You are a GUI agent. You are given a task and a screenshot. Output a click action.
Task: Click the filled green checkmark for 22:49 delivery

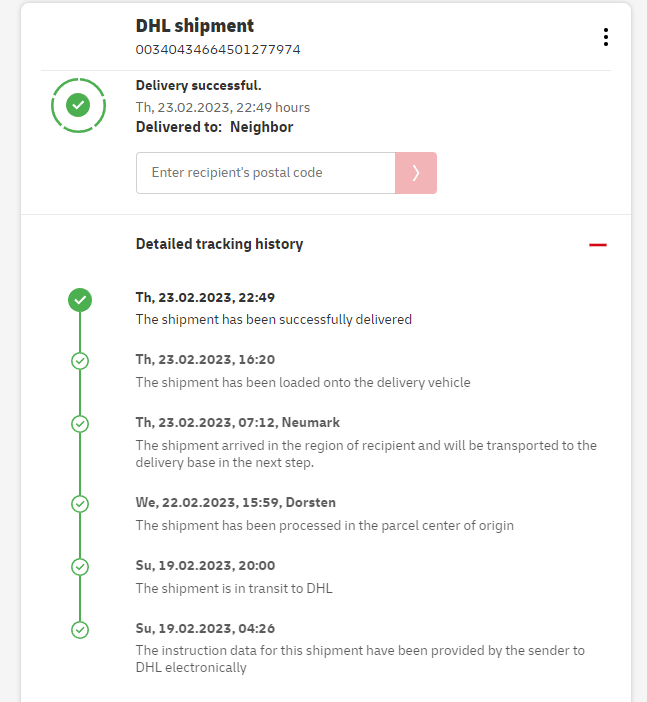(80, 298)
